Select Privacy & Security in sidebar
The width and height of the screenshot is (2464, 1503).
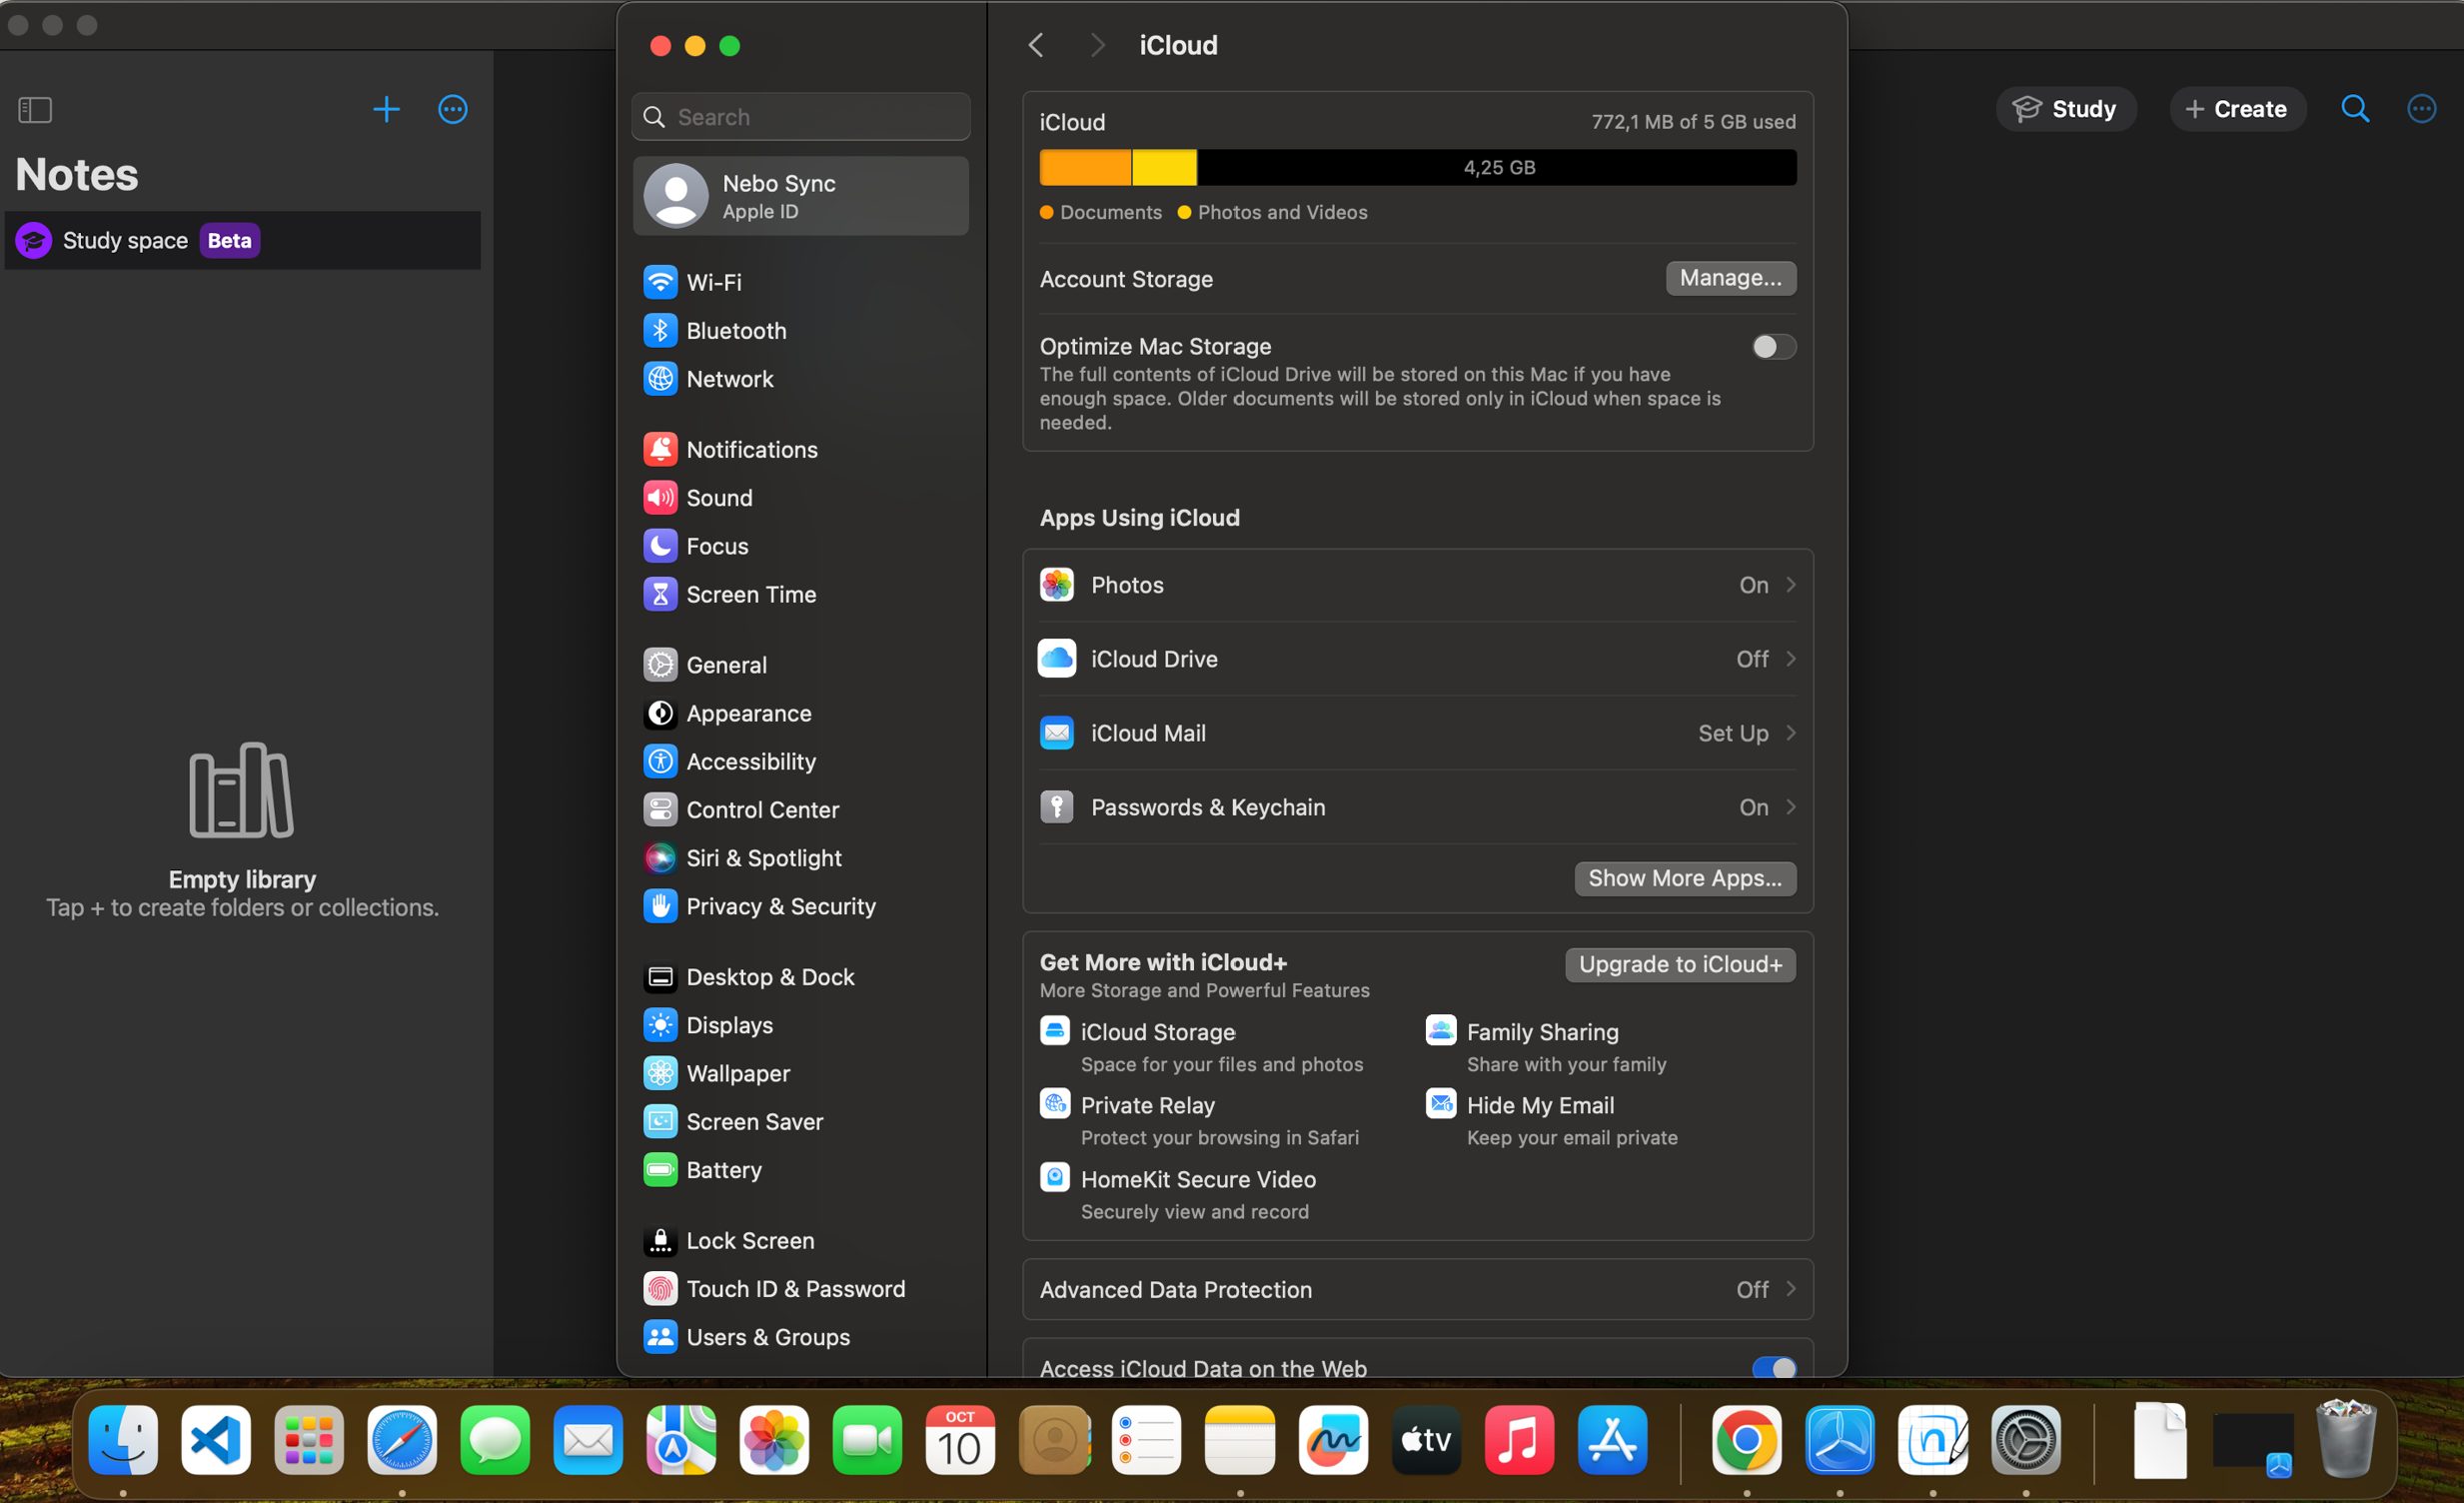[x=780, y=906]
